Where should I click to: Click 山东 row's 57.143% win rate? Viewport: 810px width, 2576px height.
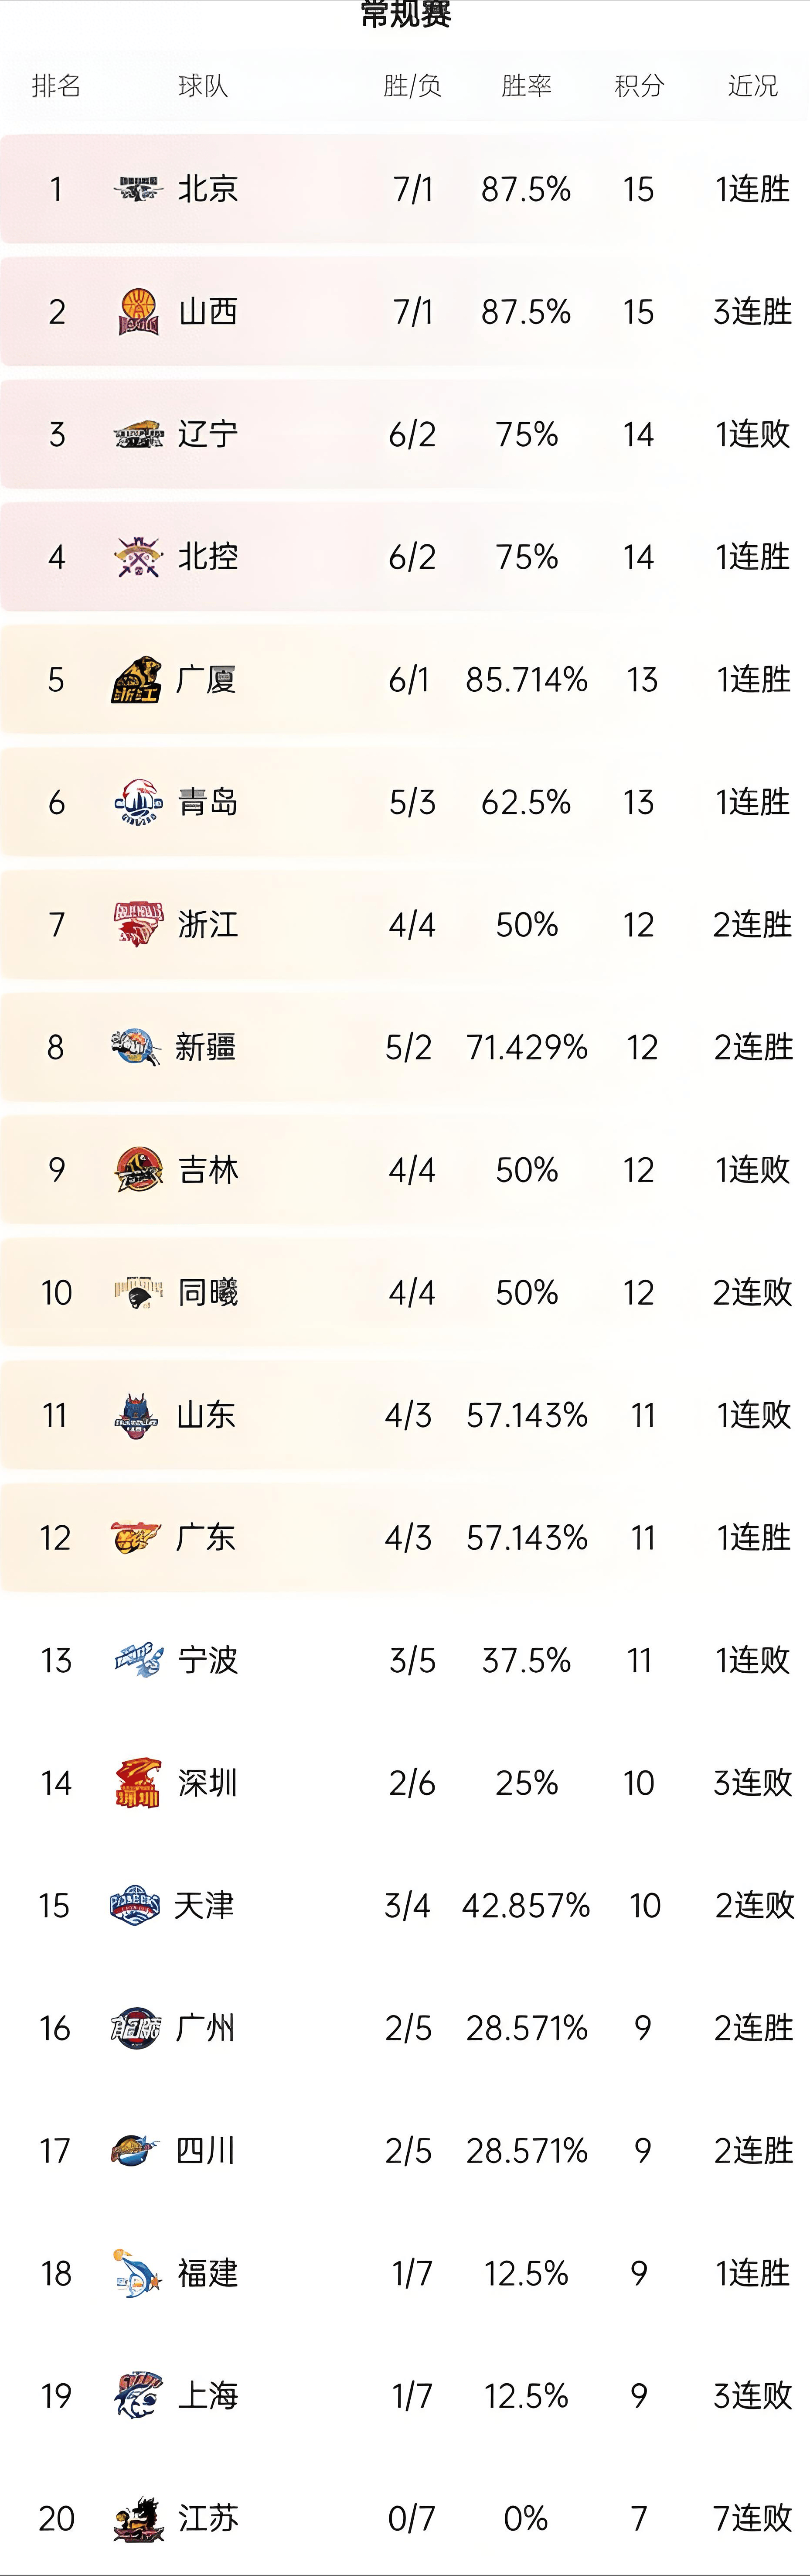526,1415
